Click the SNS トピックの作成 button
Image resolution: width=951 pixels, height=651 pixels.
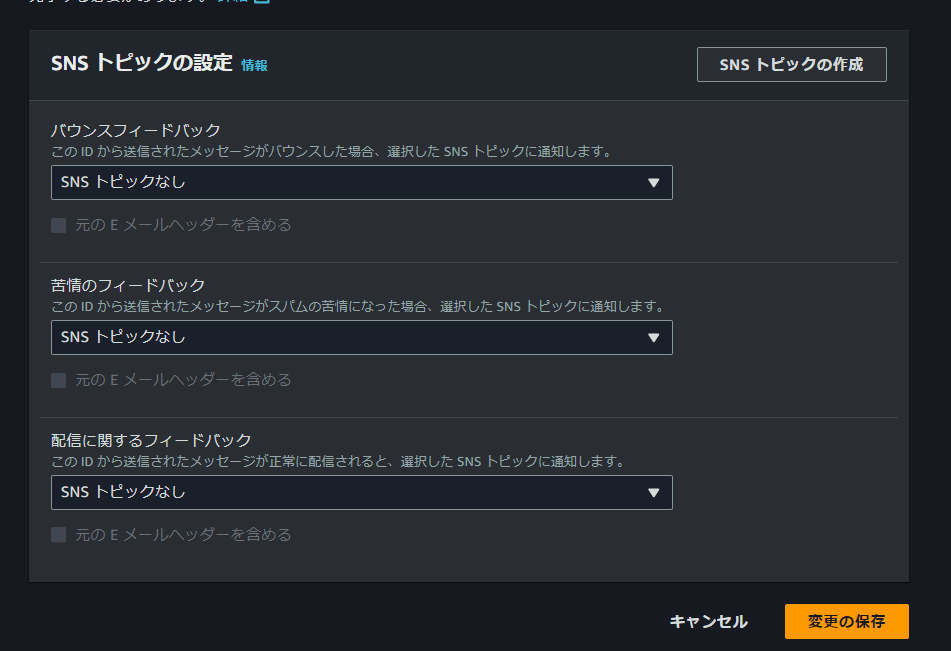[791, 64]
